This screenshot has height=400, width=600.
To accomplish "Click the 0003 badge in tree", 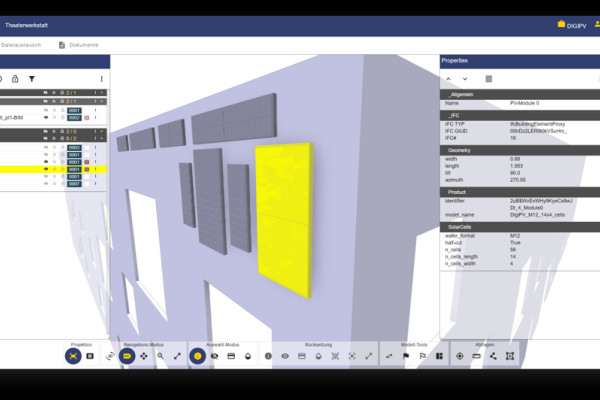I will 74,147.
